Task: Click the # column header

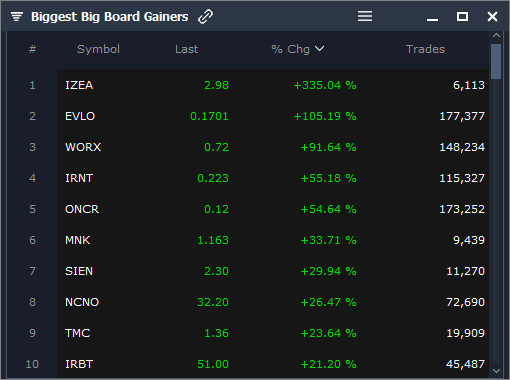Action: click(x=32, y=49)
